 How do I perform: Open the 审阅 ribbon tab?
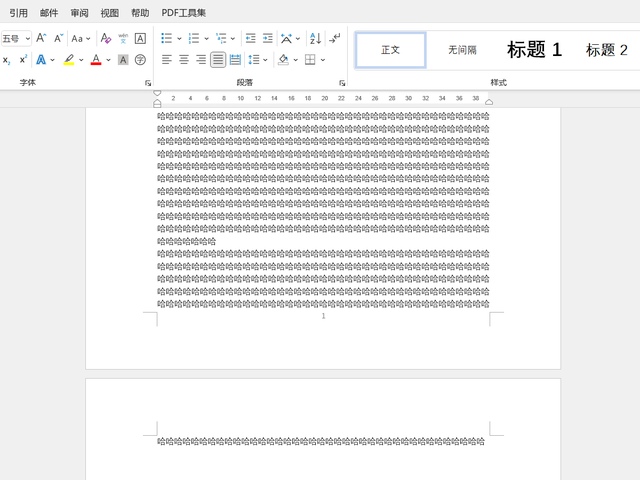(x=79, y=13)
